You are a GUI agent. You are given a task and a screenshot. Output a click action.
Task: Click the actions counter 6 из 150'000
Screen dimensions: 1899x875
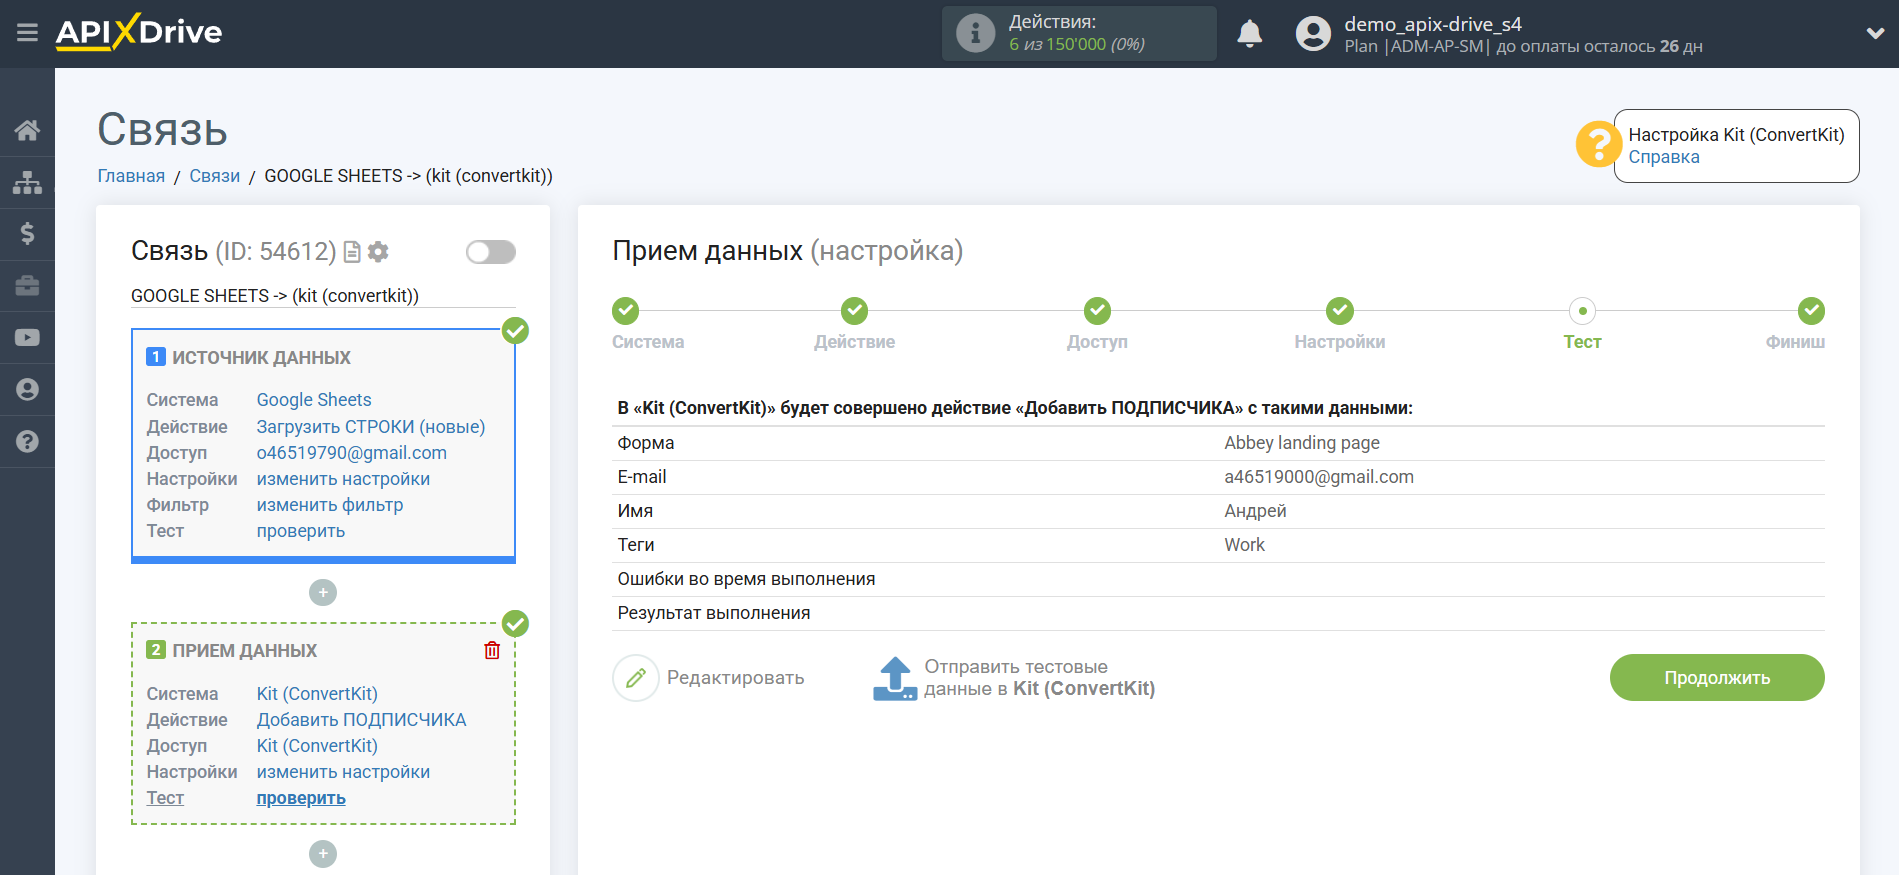tap(1076, 45)
